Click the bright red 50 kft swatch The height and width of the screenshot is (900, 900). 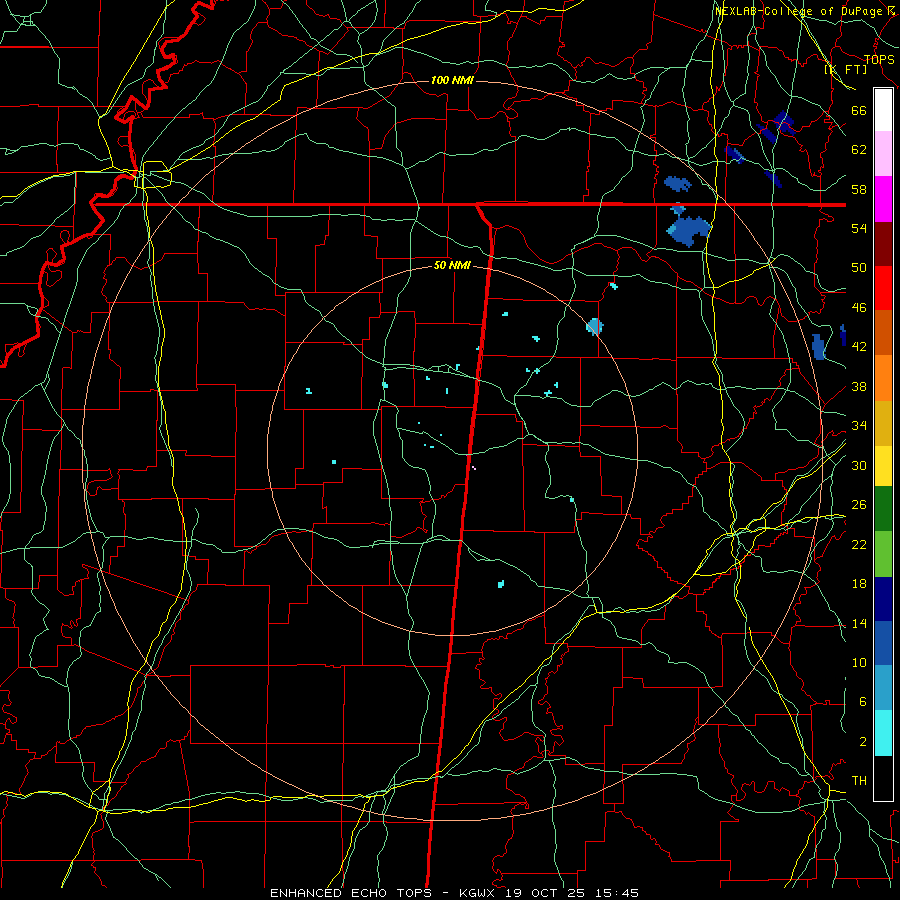click(x=883, y=288)
